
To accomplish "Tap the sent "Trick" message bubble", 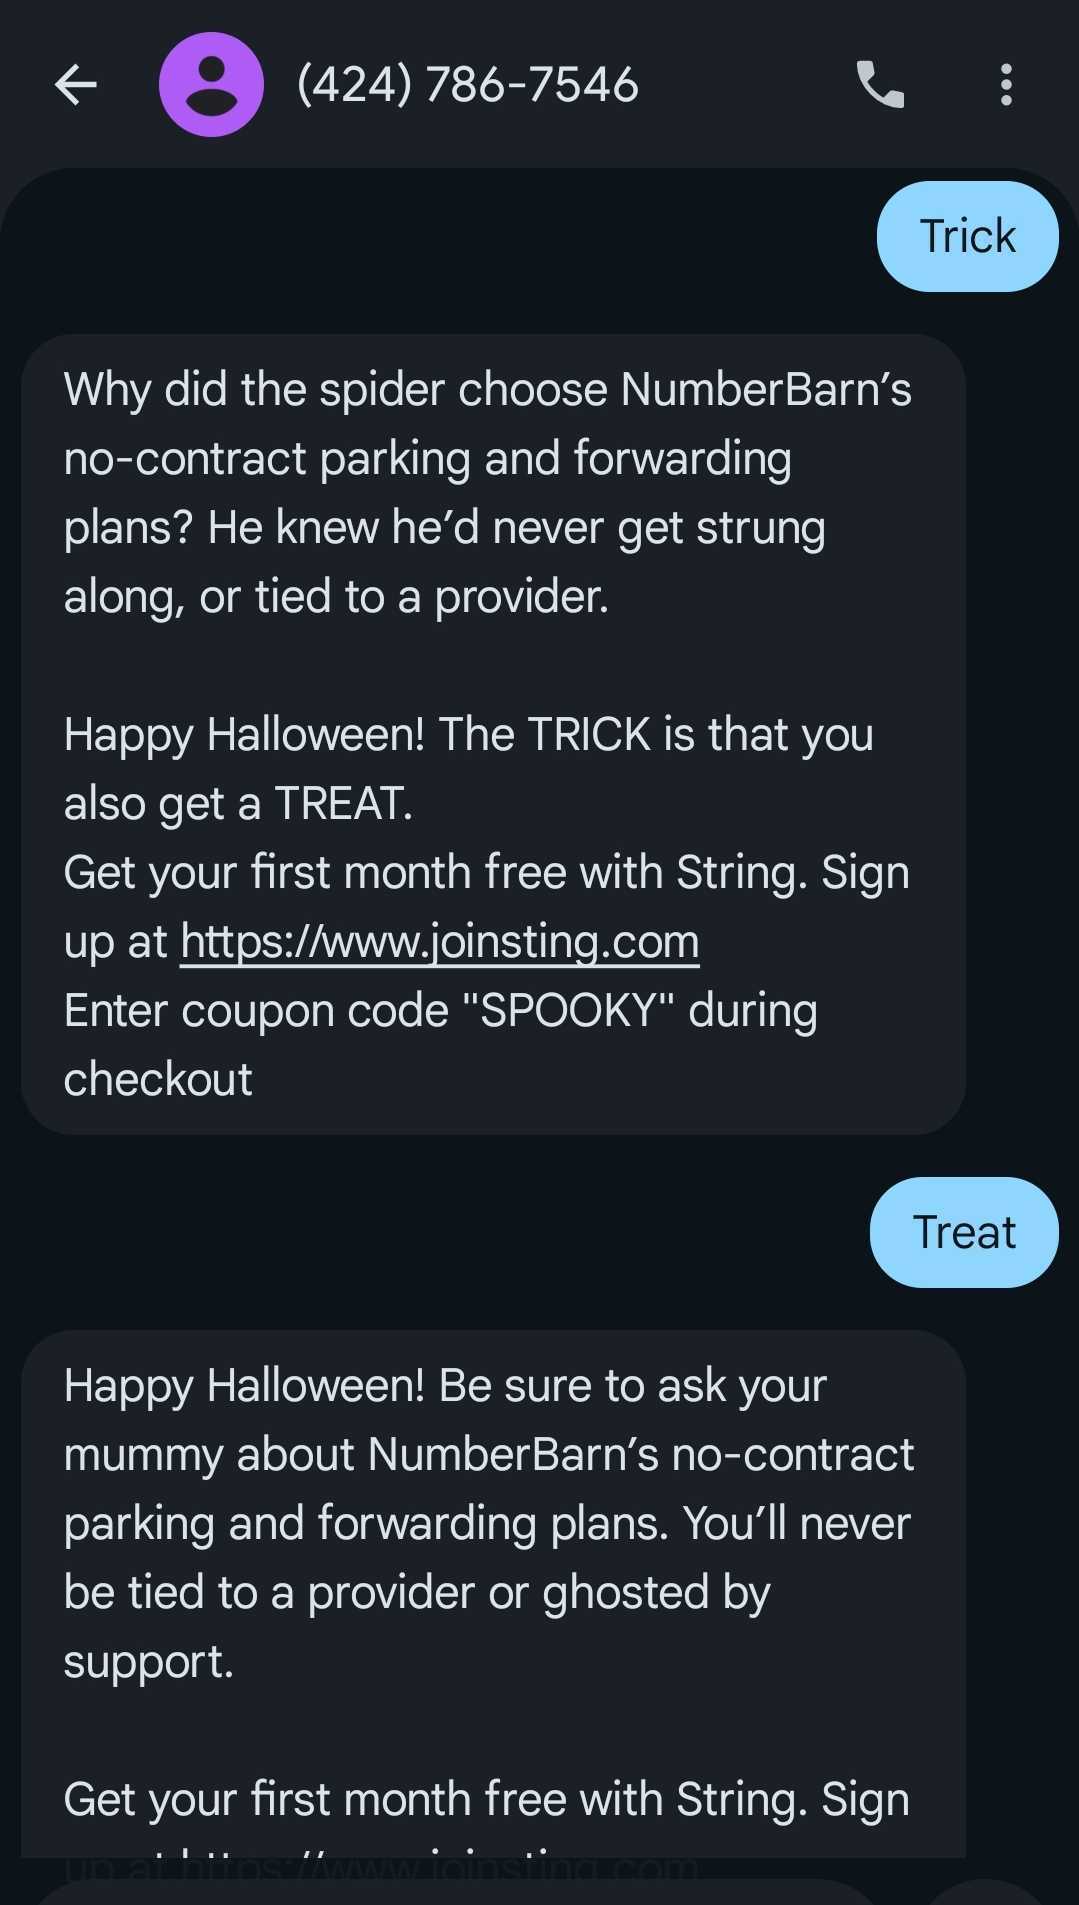I will 967,237.
